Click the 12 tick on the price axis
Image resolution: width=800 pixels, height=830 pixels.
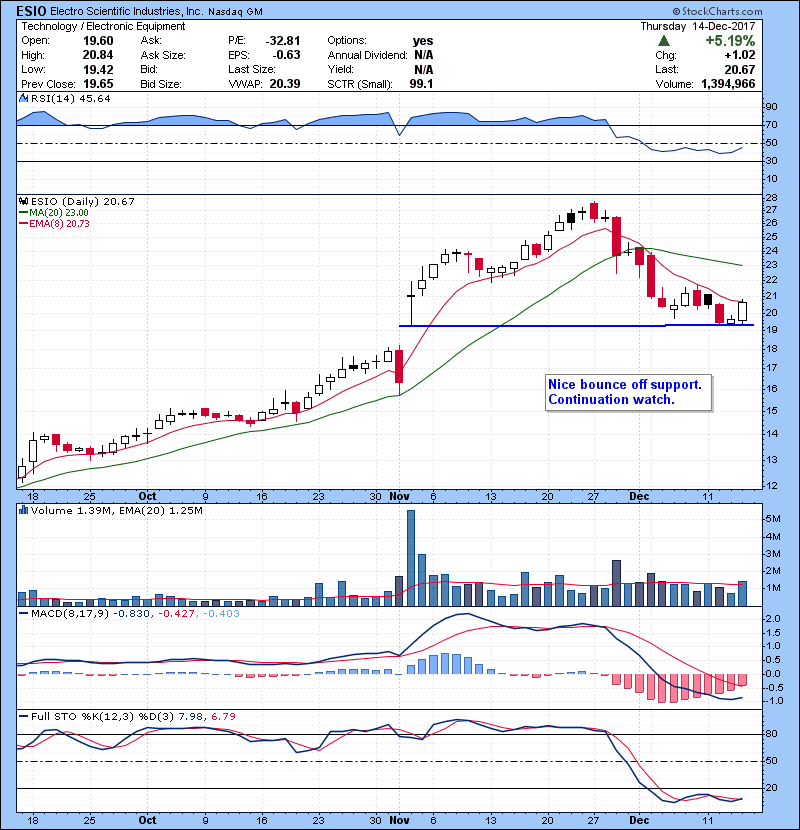(x=771, y=485)
